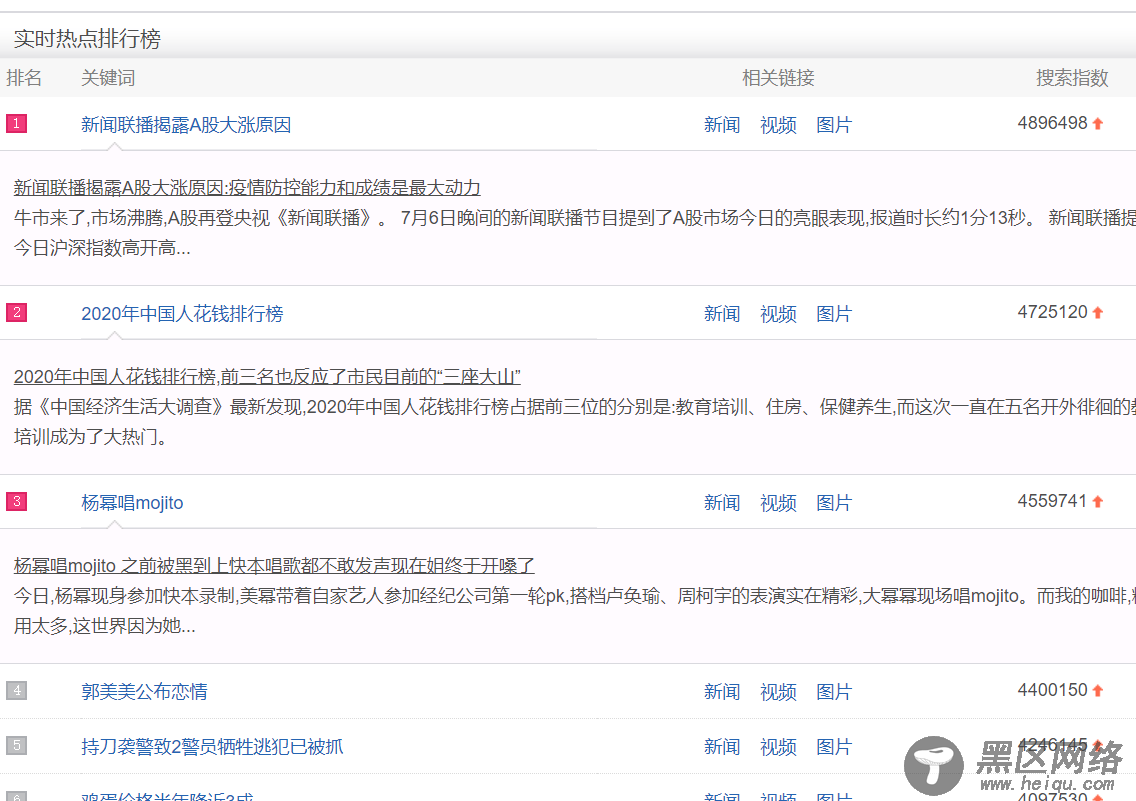
Task: Open 新闻 link for 新闻联播揭露A股大涨原因
Action: [722, 125]
